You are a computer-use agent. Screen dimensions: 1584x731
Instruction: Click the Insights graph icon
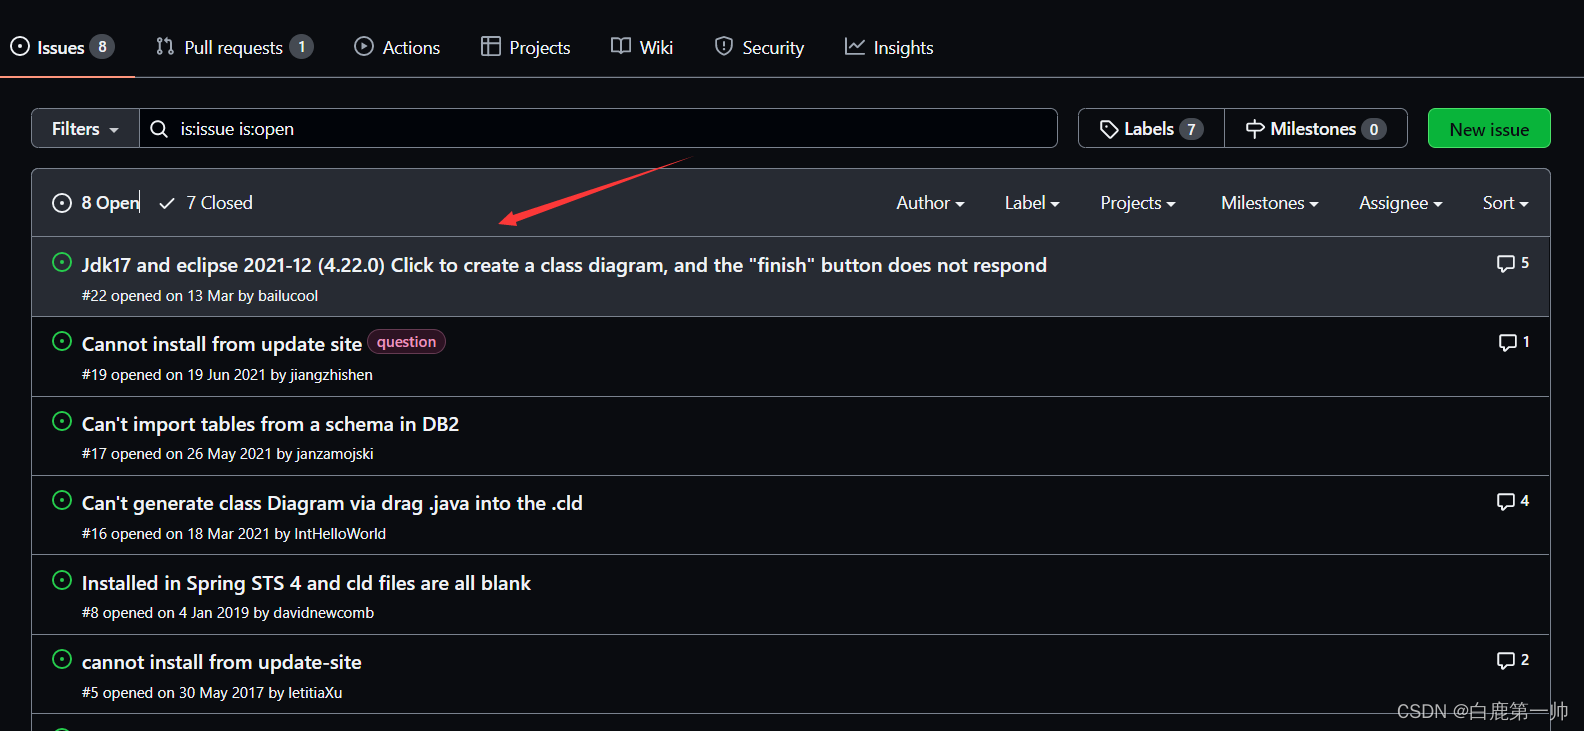click(855, 46)
